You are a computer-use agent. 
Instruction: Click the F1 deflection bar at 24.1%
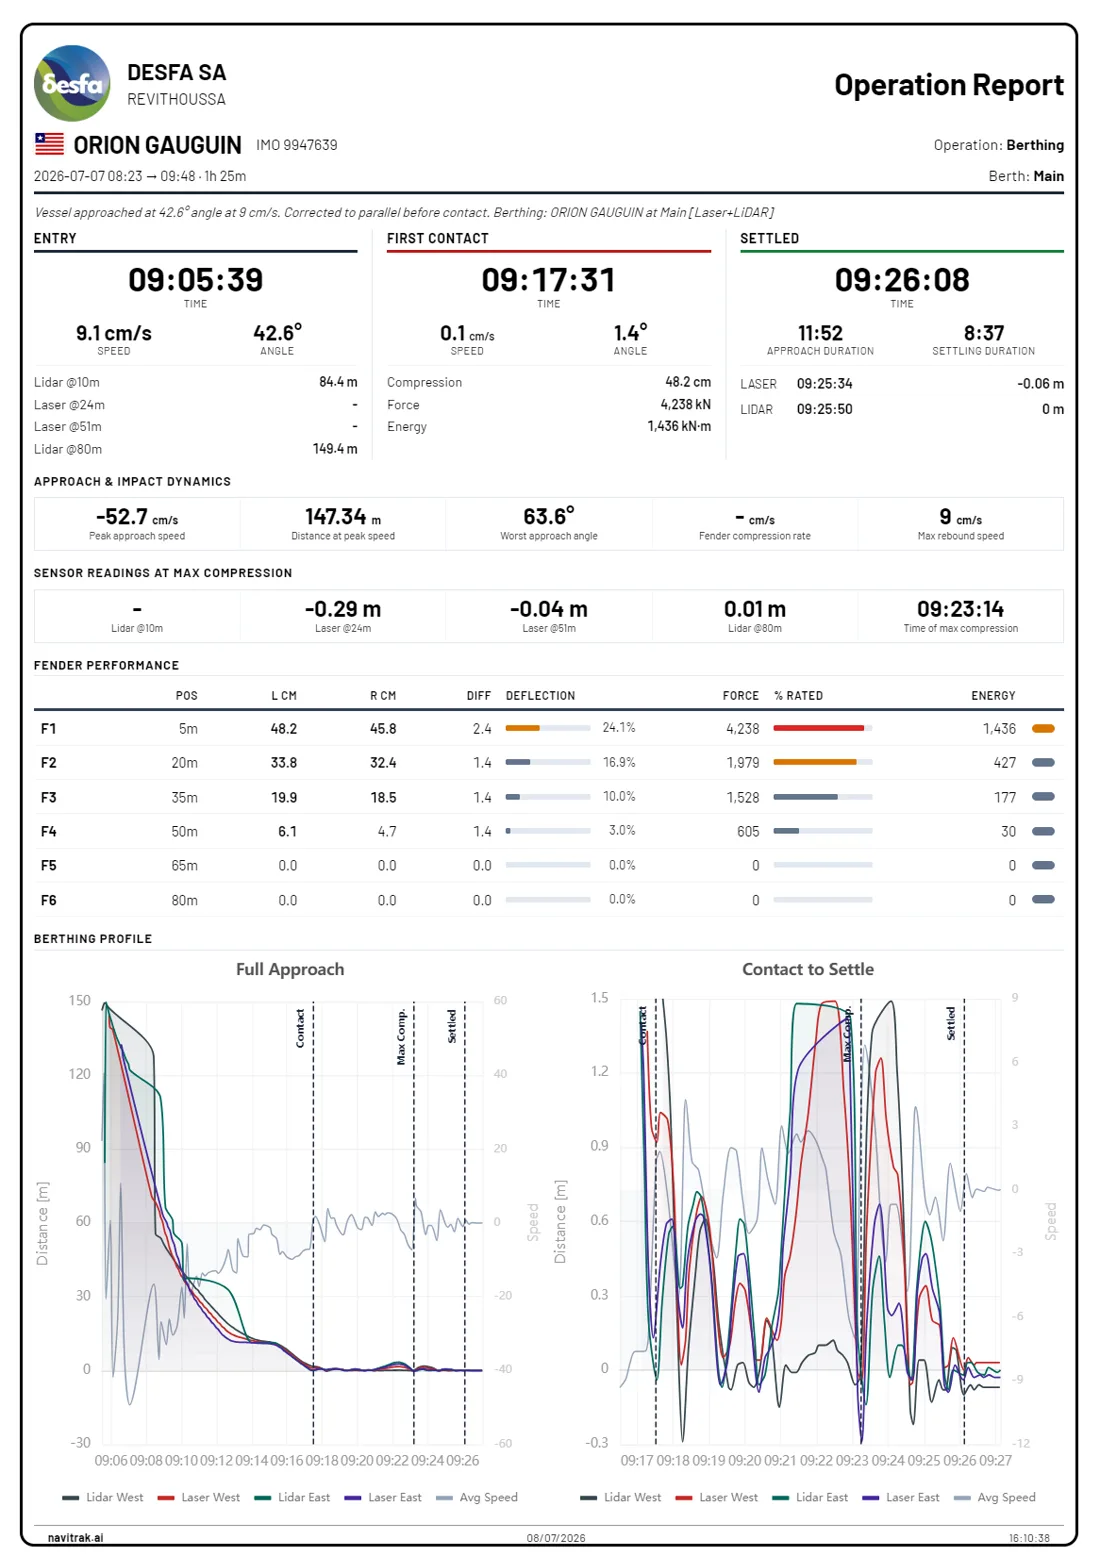point(548,728)
